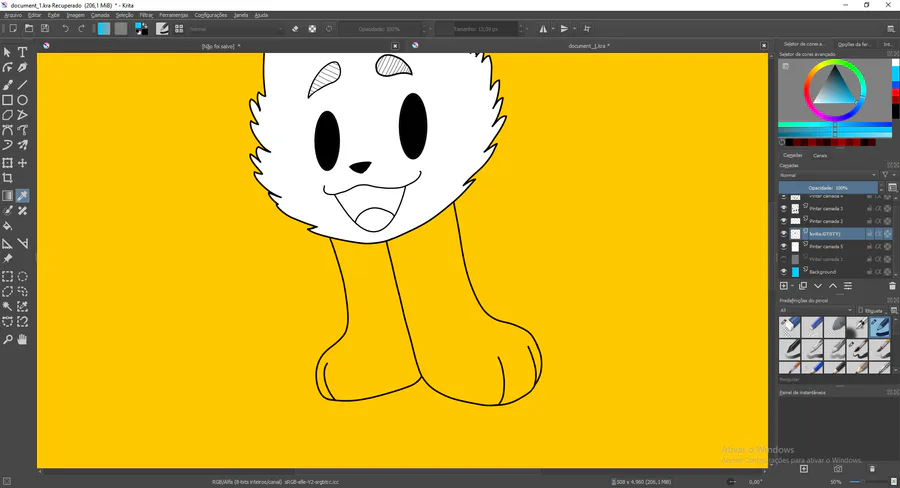The height and width of the screenshot is (488, 900).
Task: Adjust the layer Opacidade 100% slider
Action: pyautogui.click(x=828, y=188)
